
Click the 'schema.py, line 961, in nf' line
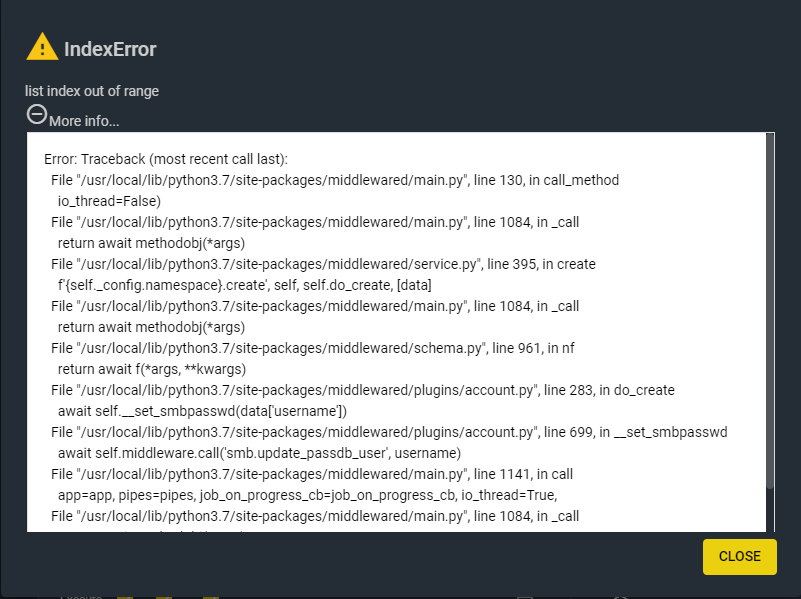point(313,348)
